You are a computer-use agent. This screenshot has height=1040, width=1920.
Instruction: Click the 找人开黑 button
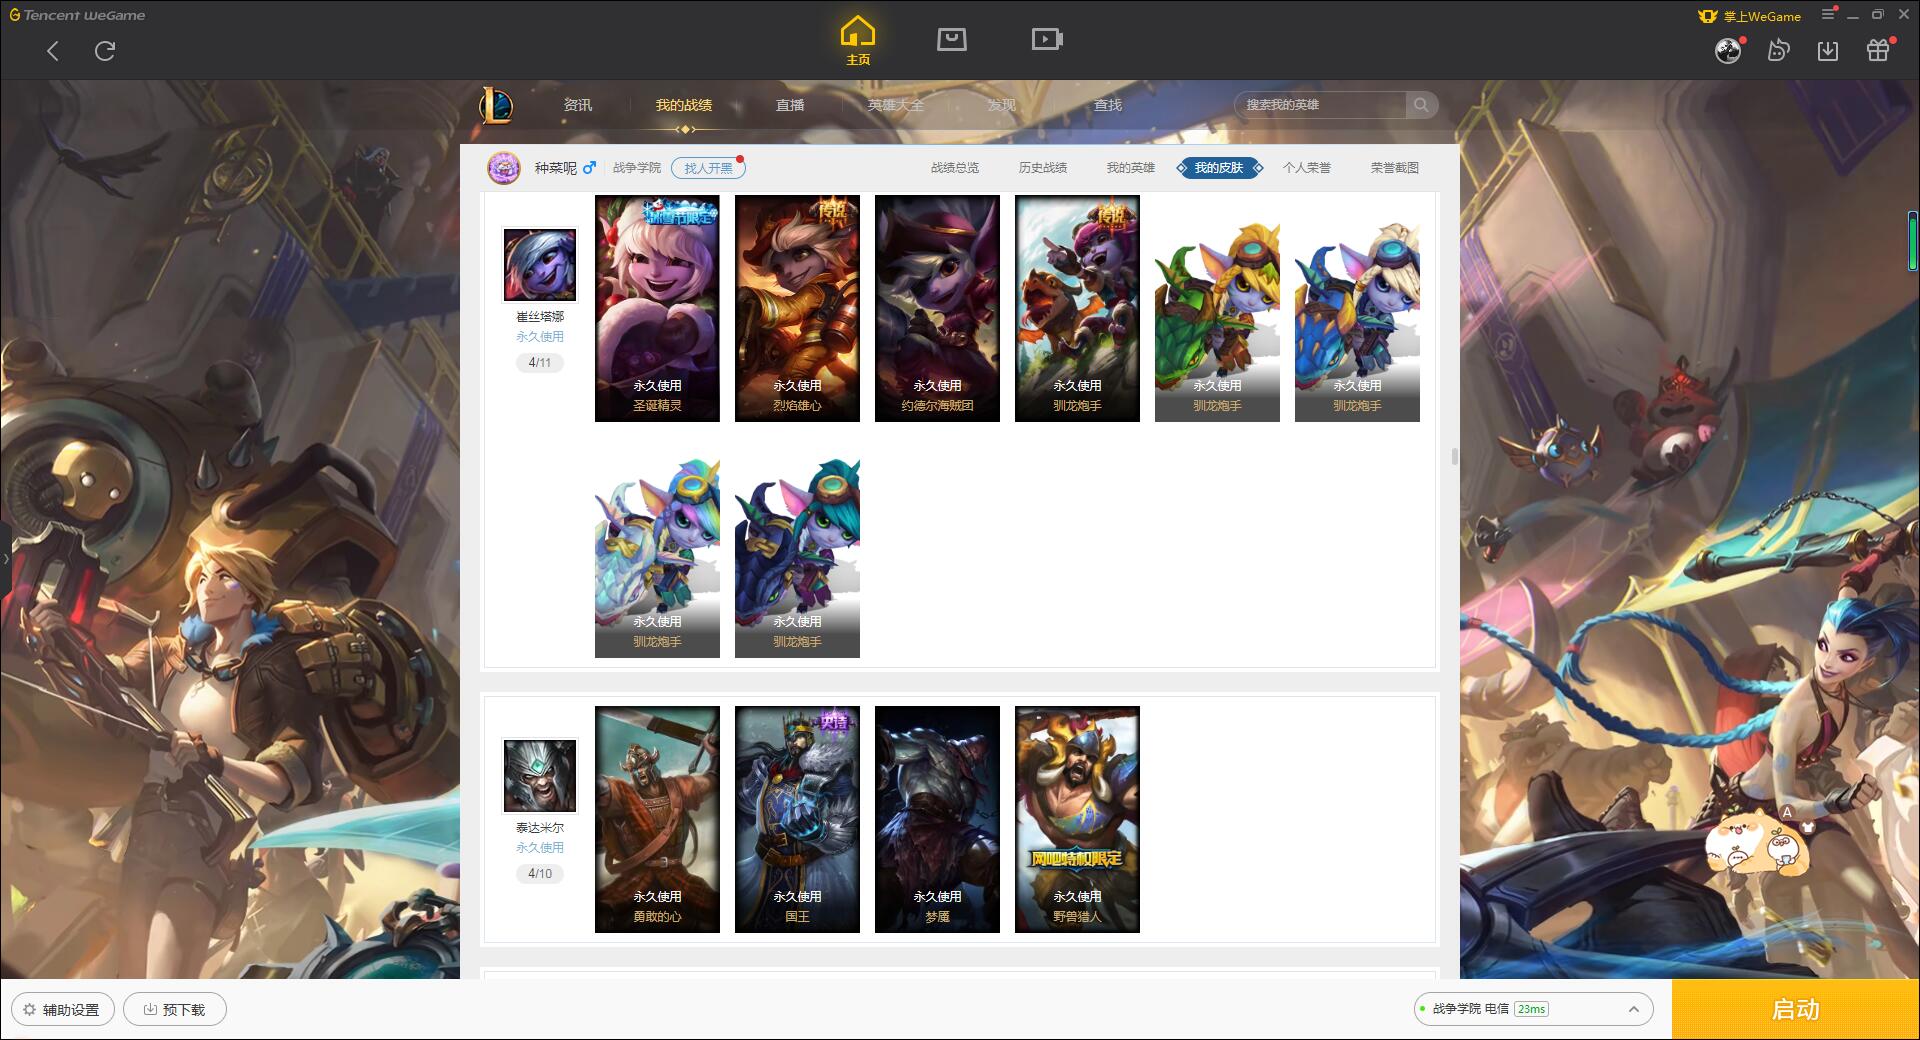pos(708,168)
